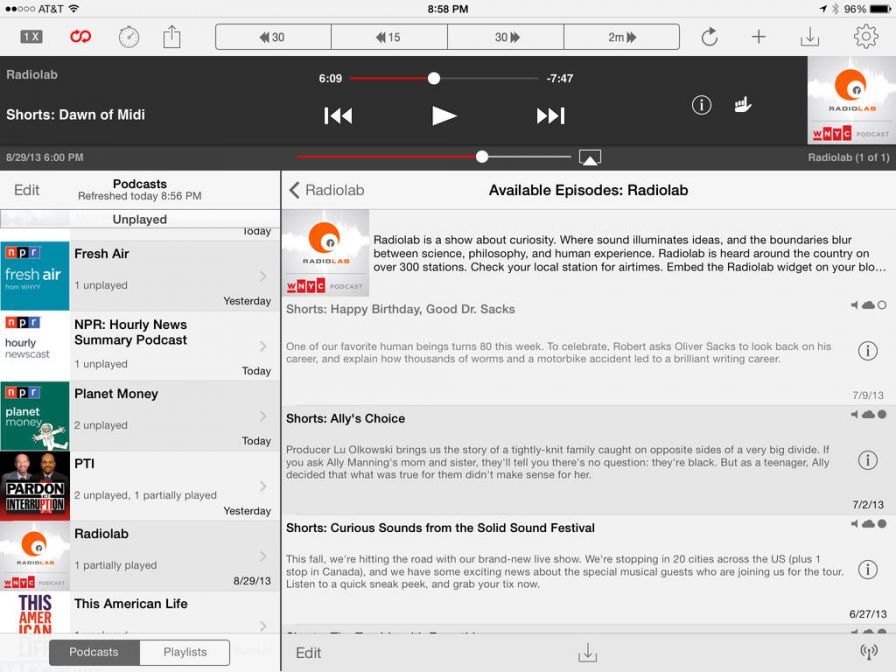The image size is (896, 672).
Task: Tap the 1X playback speed button
Action: 31,37
